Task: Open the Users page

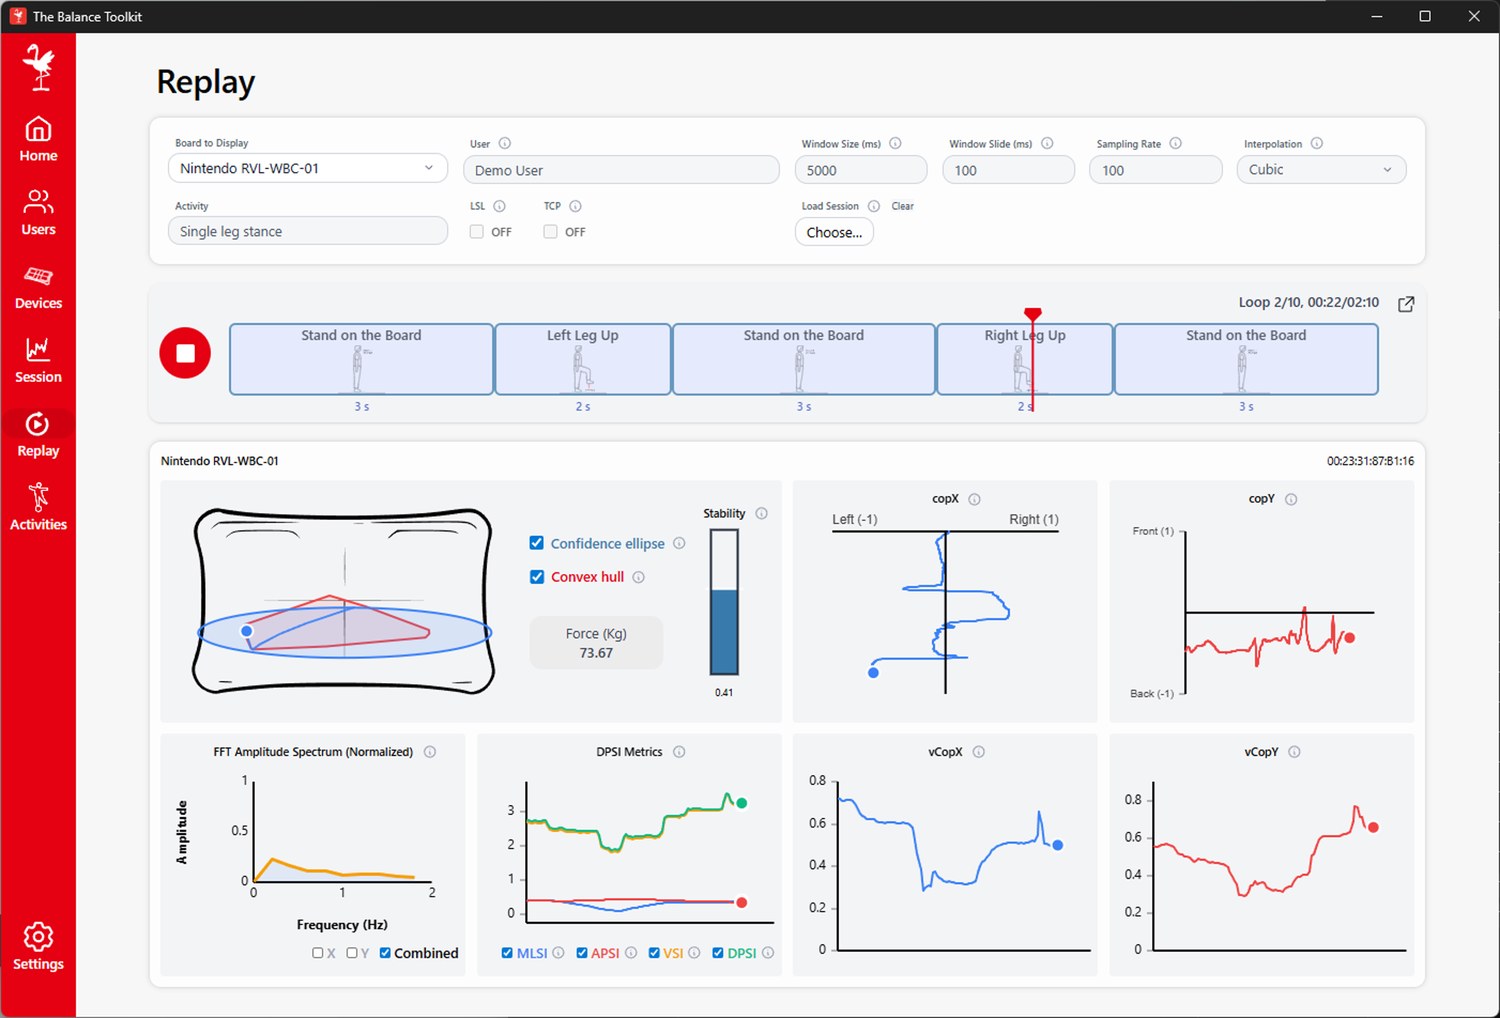Action: (x=38, y=213)
